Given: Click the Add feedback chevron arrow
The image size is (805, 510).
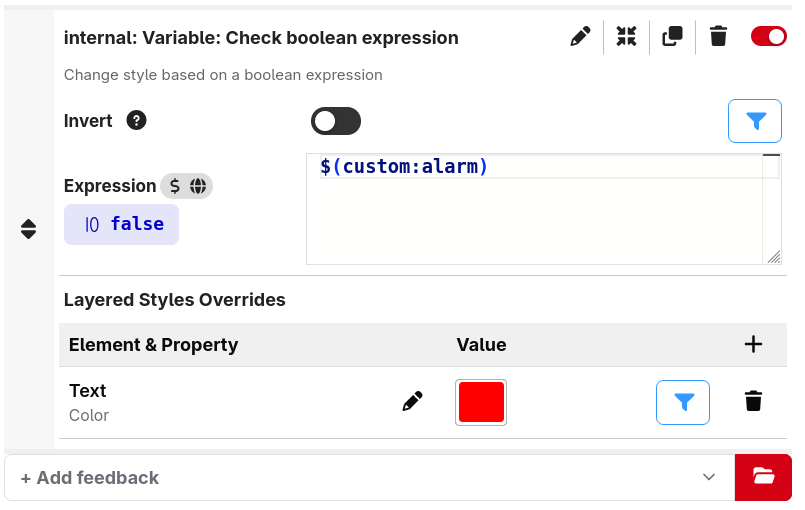Looking at the screenshot, I should click(709, 477).
